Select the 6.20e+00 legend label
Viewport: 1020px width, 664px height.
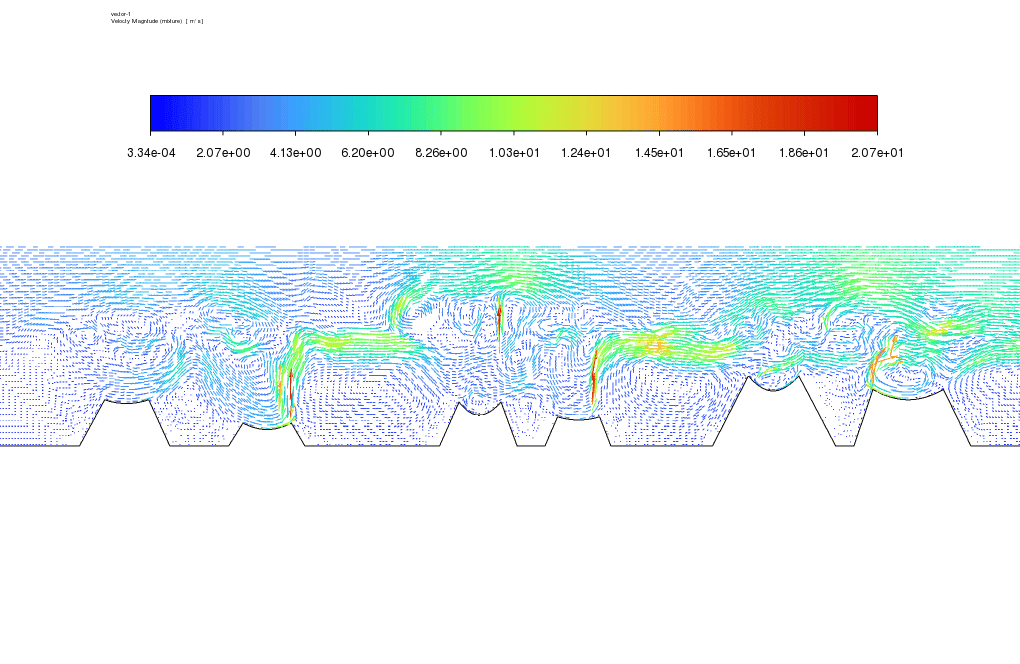point(369,153)
